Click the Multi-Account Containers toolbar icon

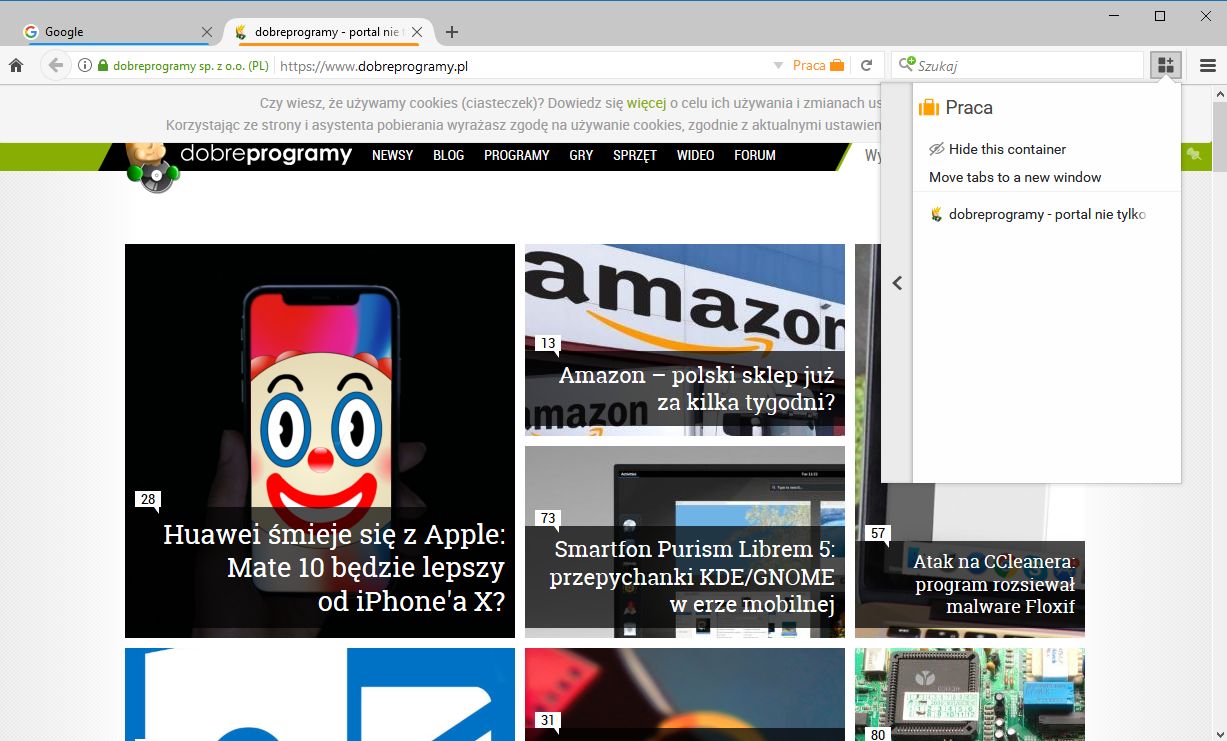coord(1165,64)
